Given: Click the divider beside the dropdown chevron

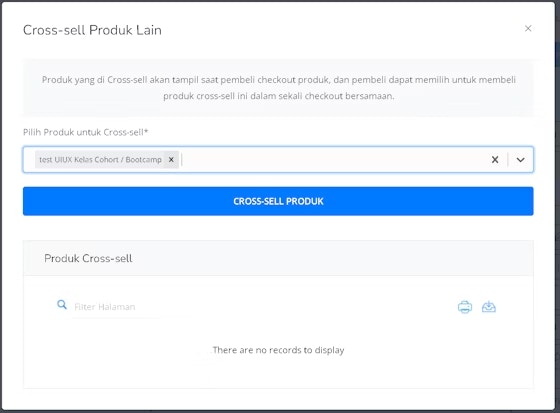Looking at the screenshot, I should click(508, 160).
